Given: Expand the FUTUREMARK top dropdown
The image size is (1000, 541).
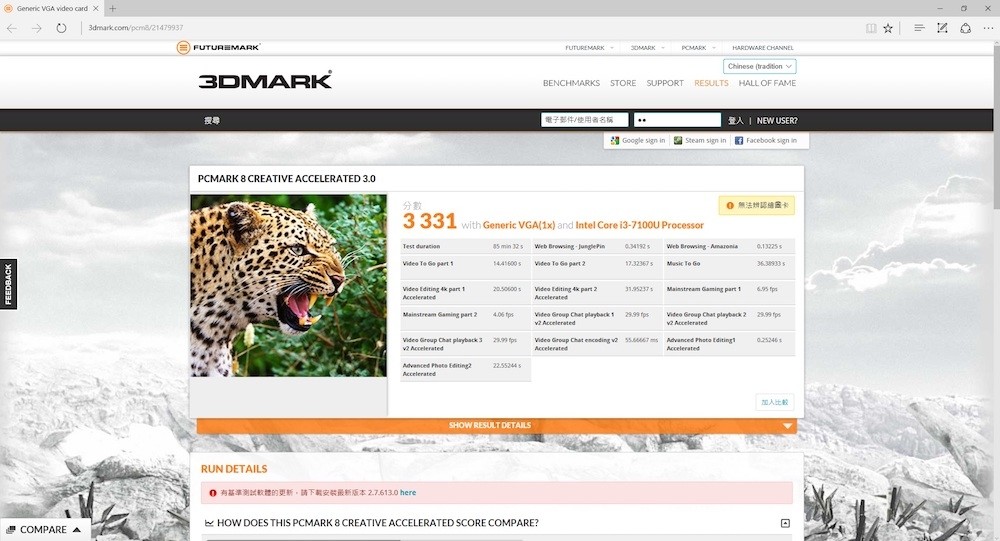Looking at the screenshot, I should pos(589,48).
